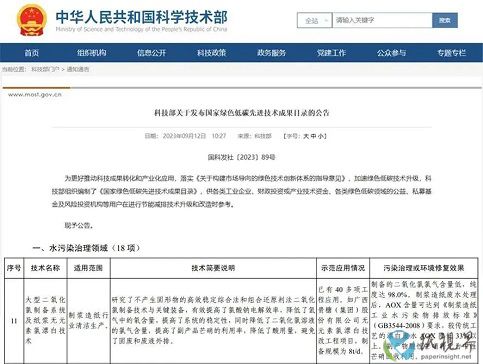Viewport: 483px width, 364px height.
Task: Click the keyword search input field
Action: [382, 20]
